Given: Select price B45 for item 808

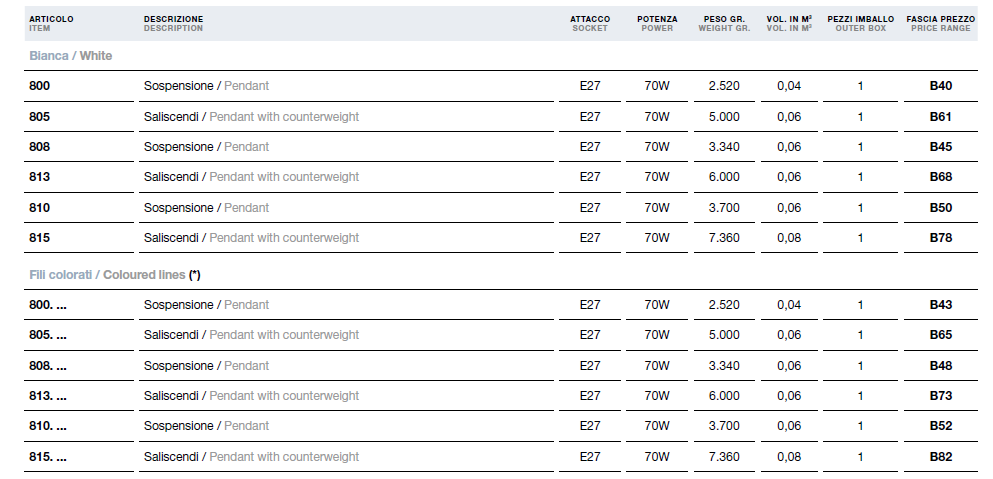Looking at the screenshot, I should [940, 147].
